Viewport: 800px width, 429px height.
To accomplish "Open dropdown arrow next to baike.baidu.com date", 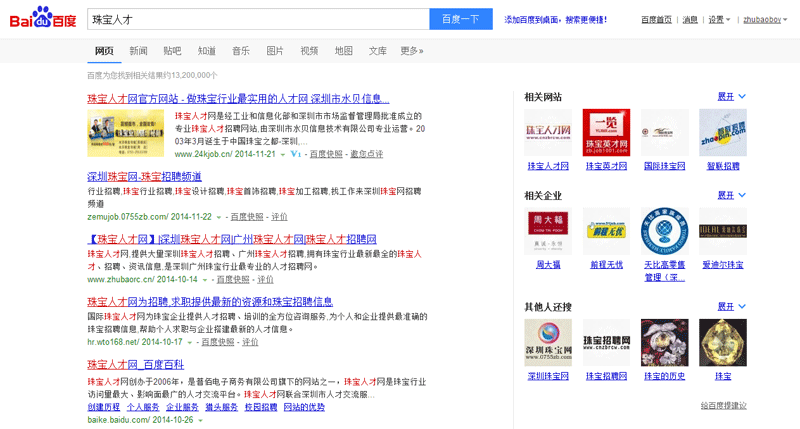I will [x=201, y=421].
